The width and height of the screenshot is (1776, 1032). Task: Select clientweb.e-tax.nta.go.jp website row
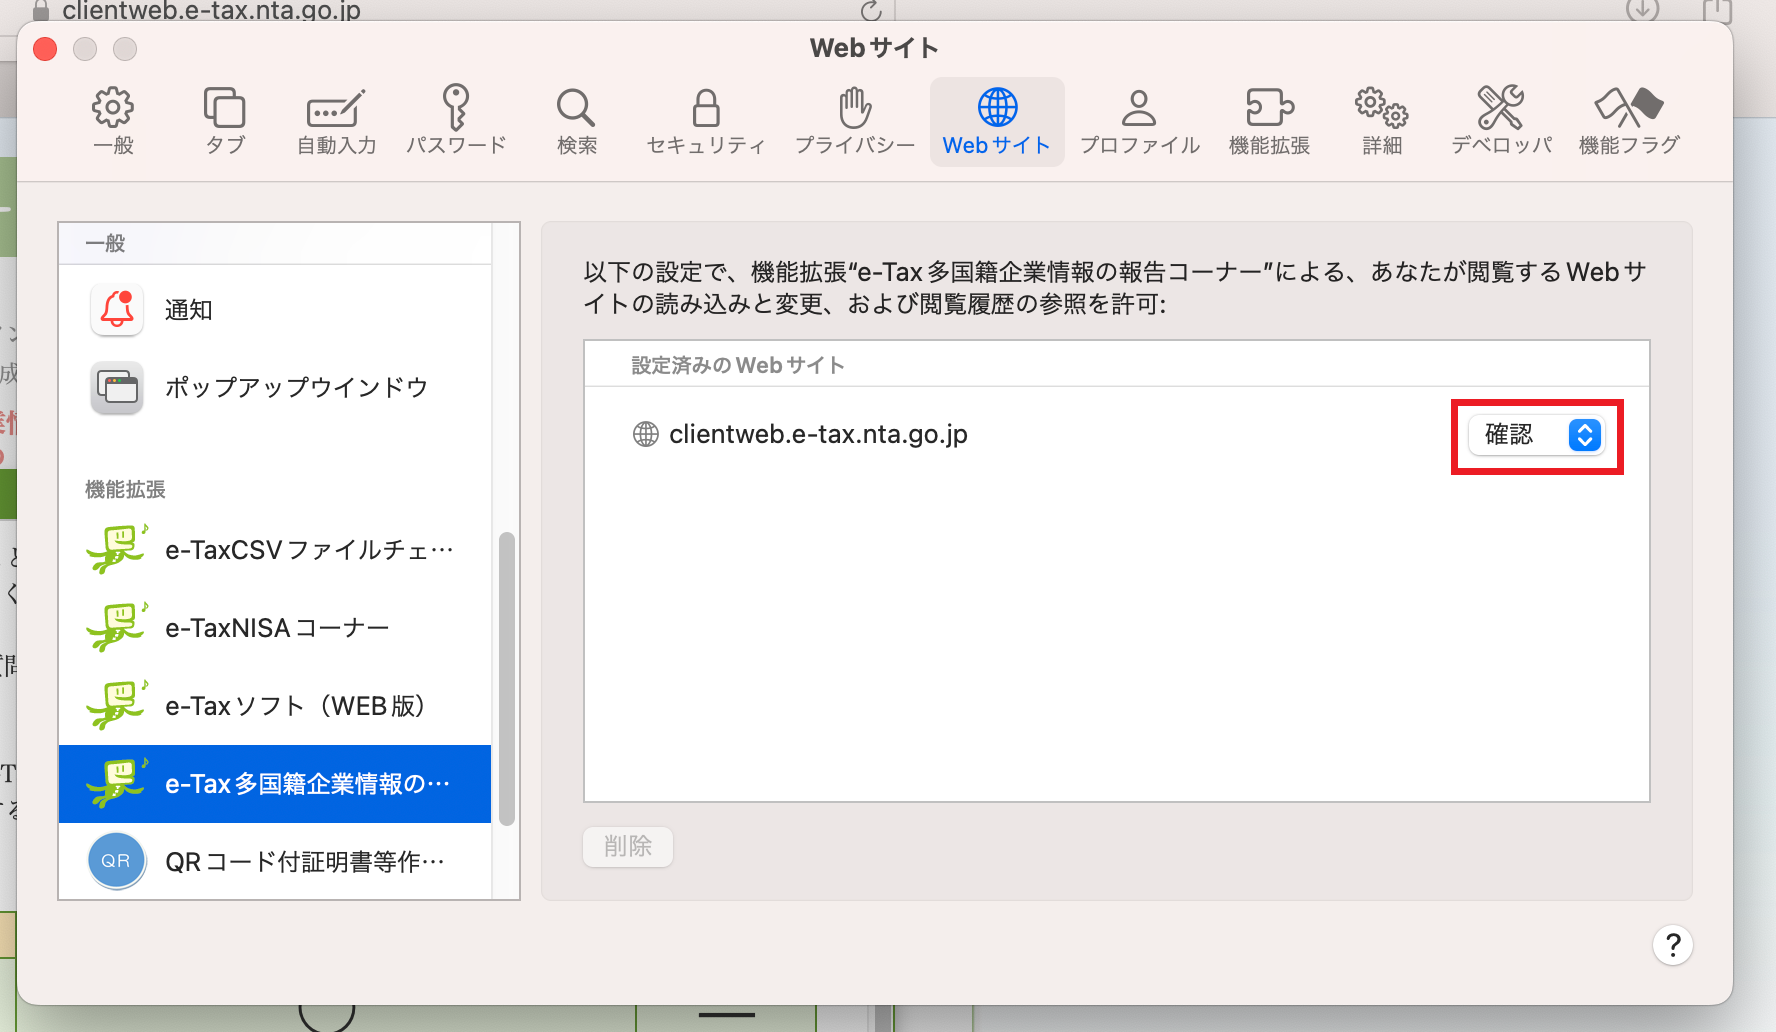click(1116, 435)
